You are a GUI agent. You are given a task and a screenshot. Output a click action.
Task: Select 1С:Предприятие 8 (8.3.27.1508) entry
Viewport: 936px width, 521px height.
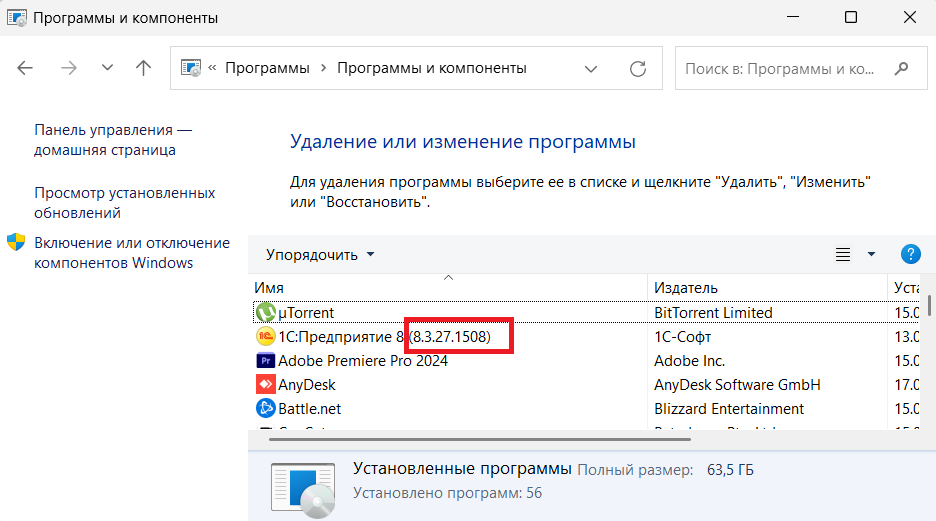(384, 337)
